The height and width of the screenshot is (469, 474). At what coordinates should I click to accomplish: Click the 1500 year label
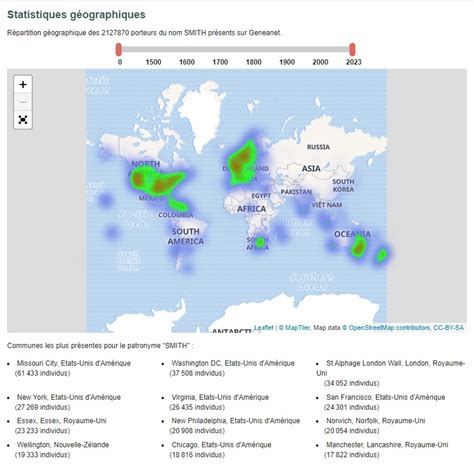tap(153, 62)
